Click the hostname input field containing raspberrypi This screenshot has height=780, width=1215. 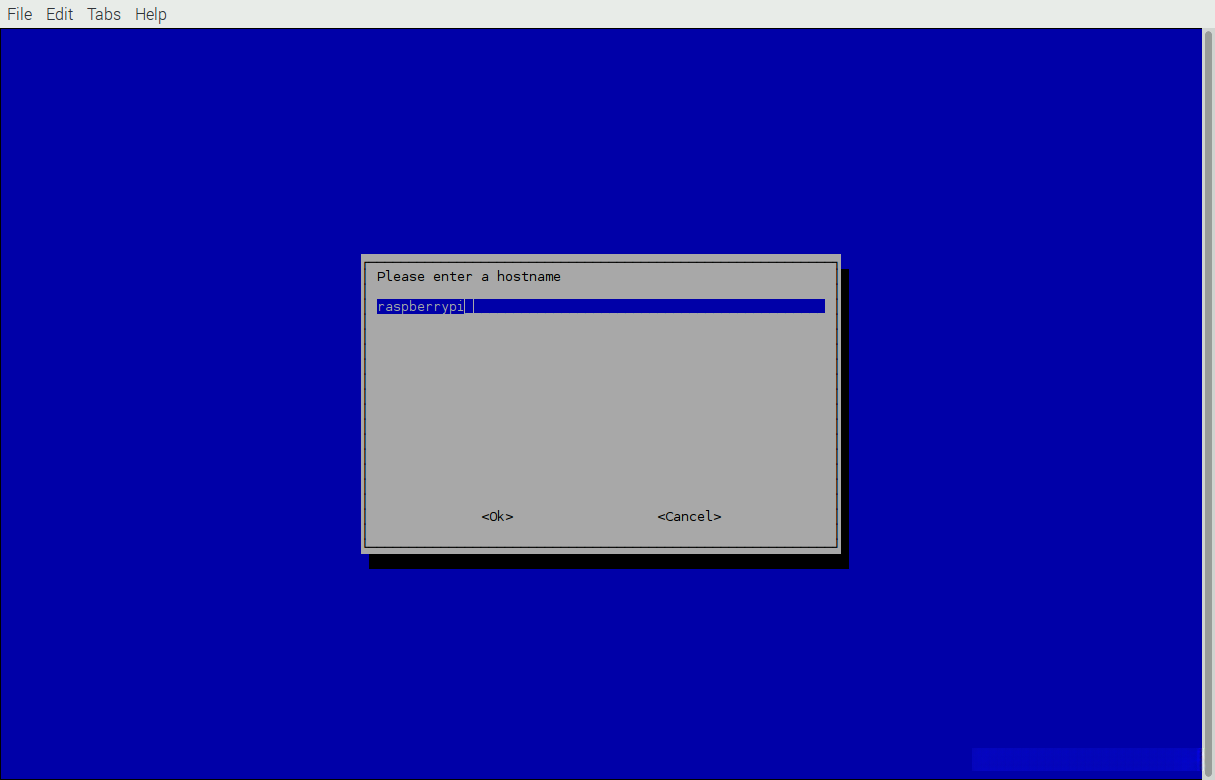click(x=601, y=306)
